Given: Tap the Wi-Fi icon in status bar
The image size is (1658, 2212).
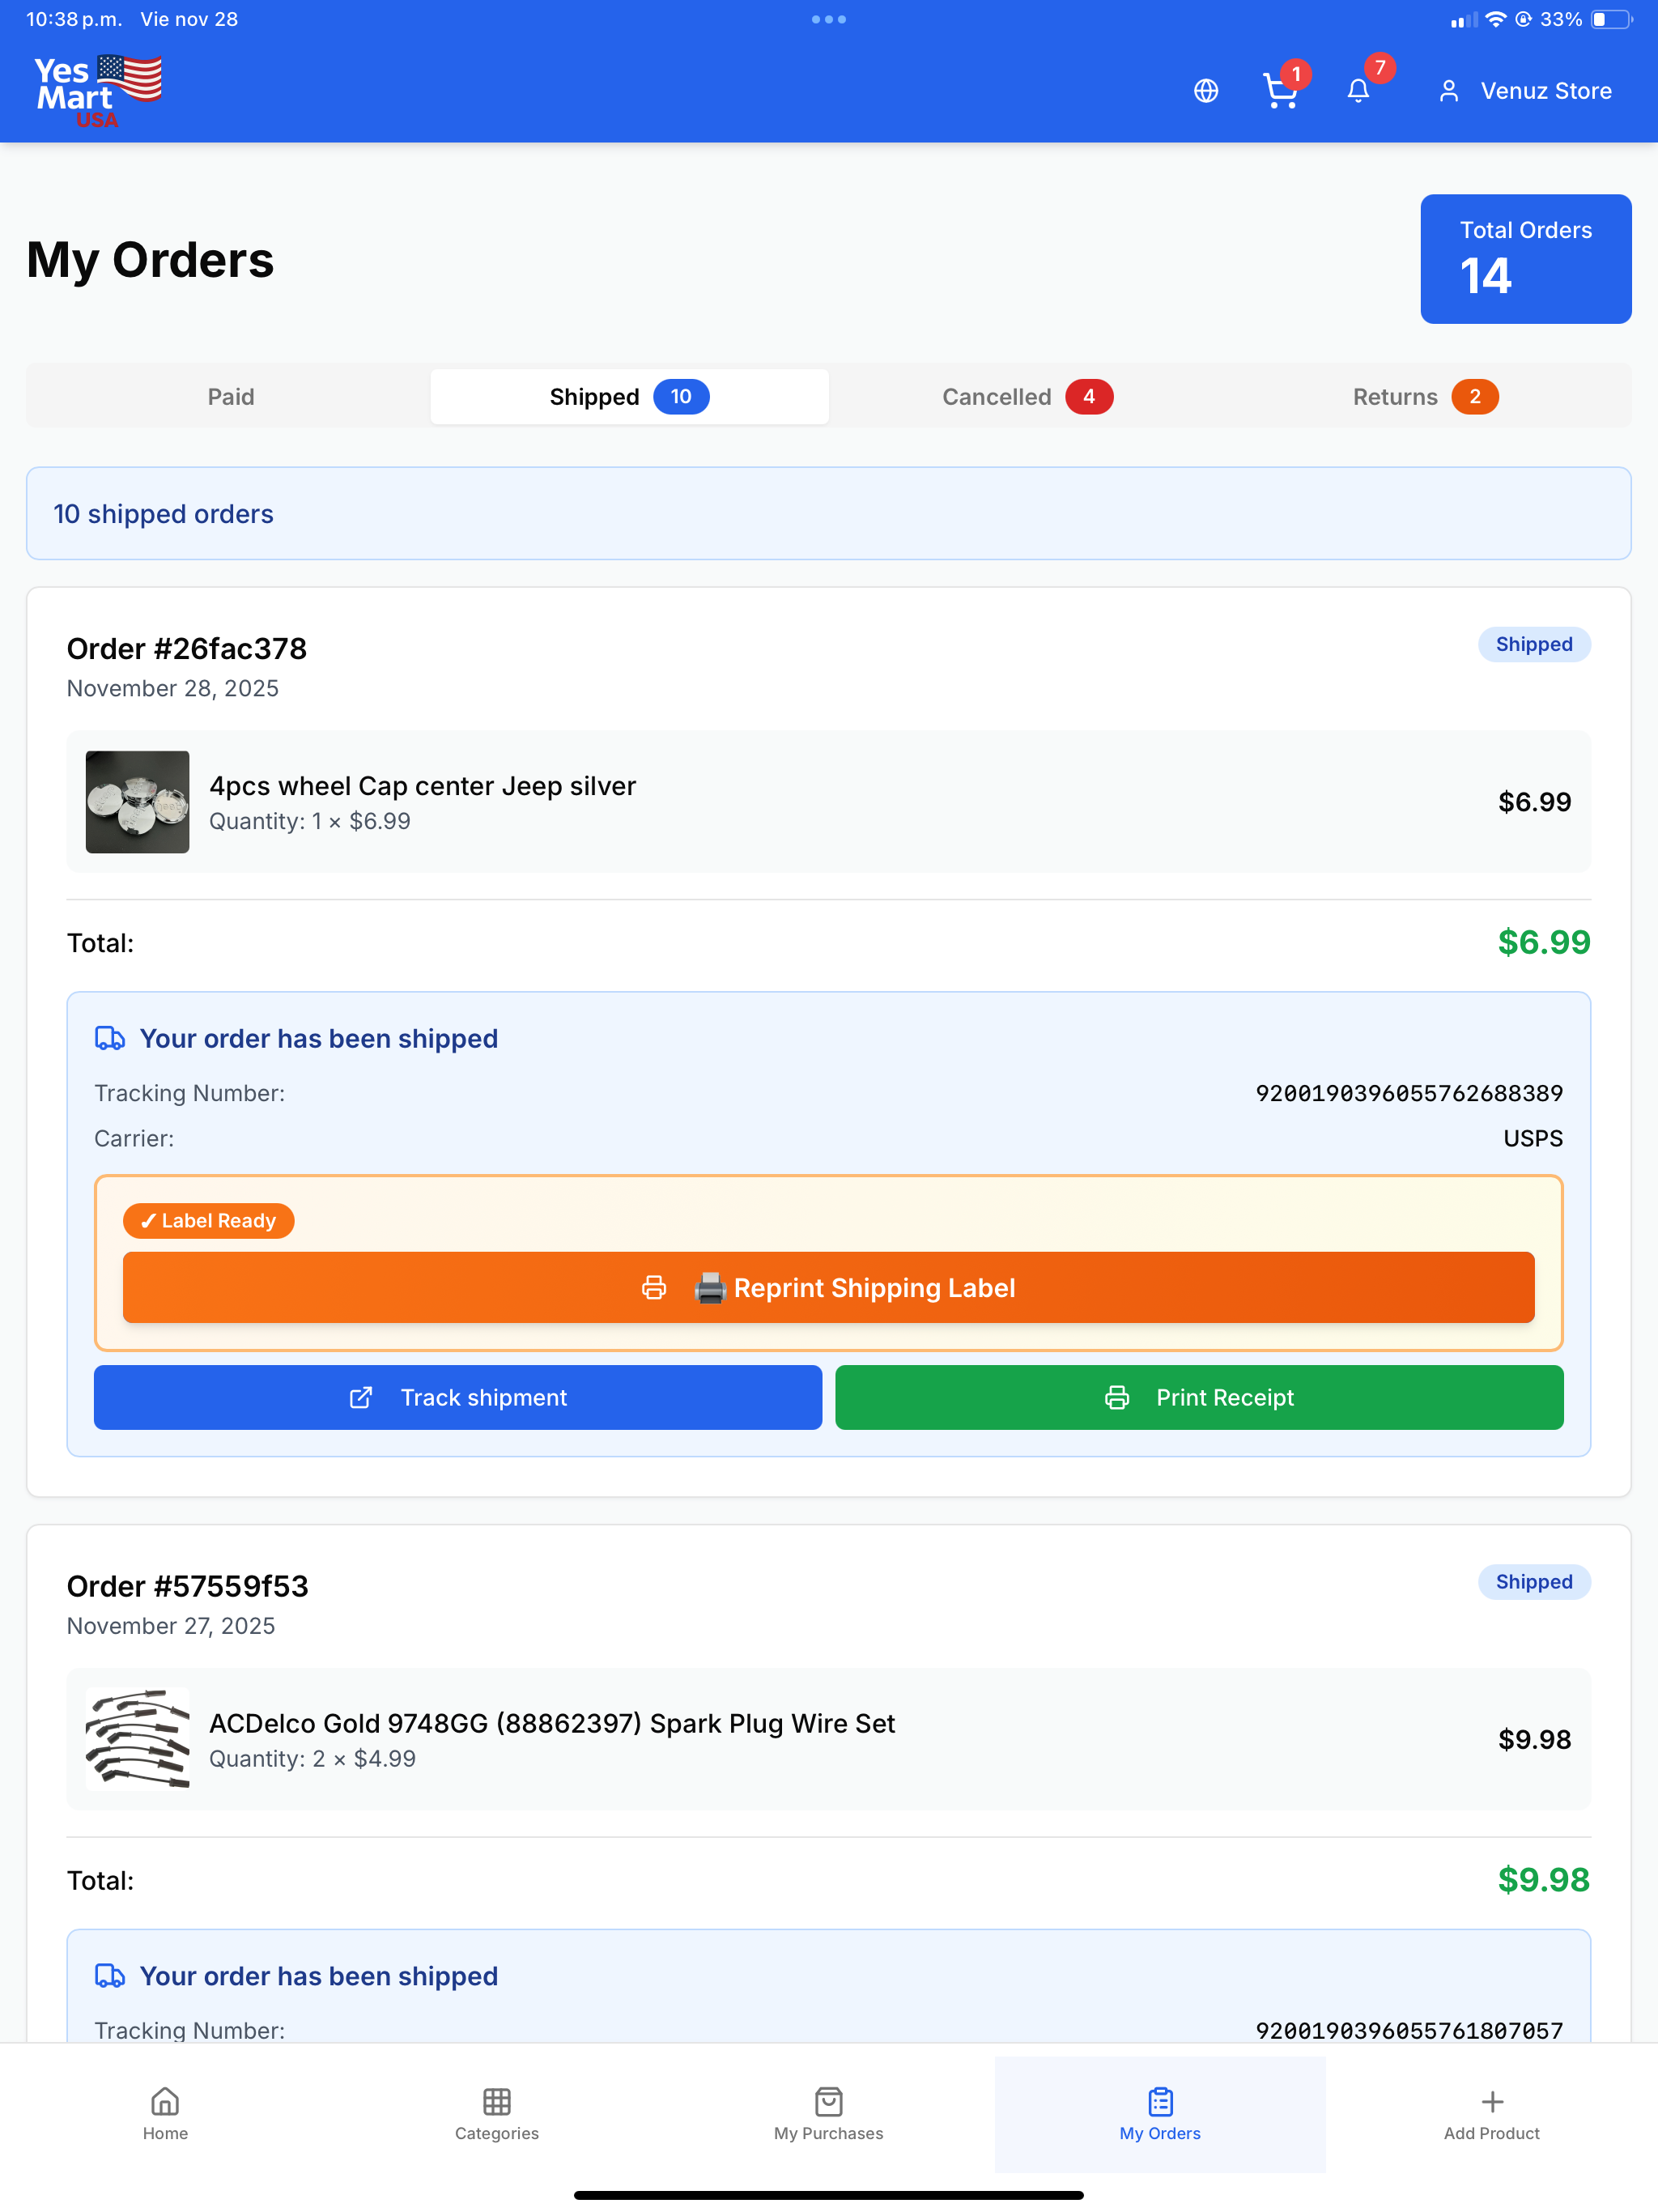Looking at the screenshot, I should click(1496, 20).
